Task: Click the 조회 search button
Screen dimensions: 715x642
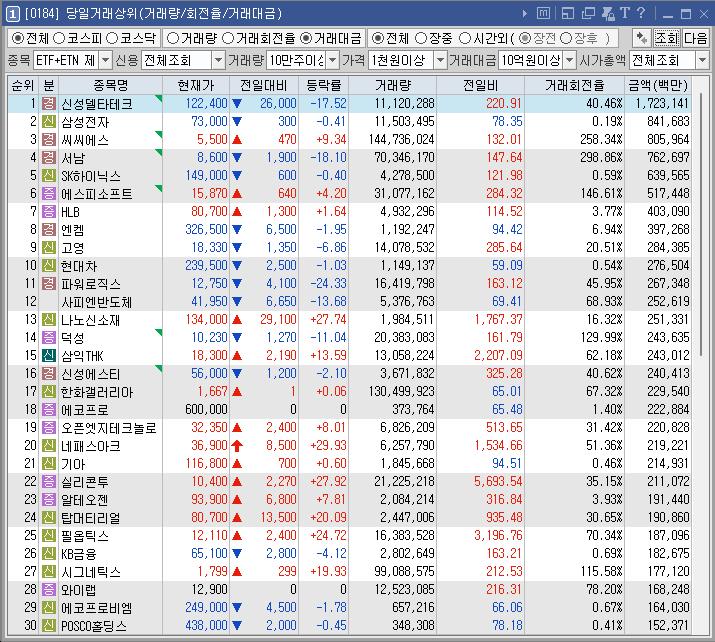Action: point(667,38)
